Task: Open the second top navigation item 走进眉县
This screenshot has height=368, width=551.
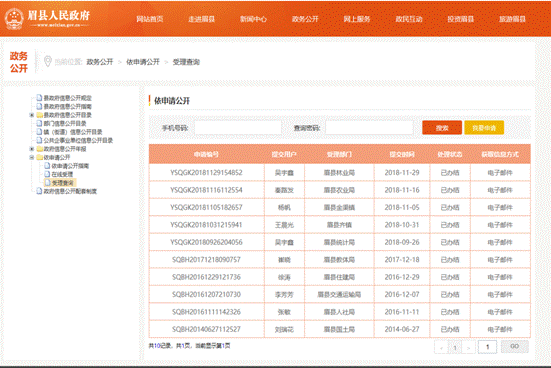Action: (201, 19)
